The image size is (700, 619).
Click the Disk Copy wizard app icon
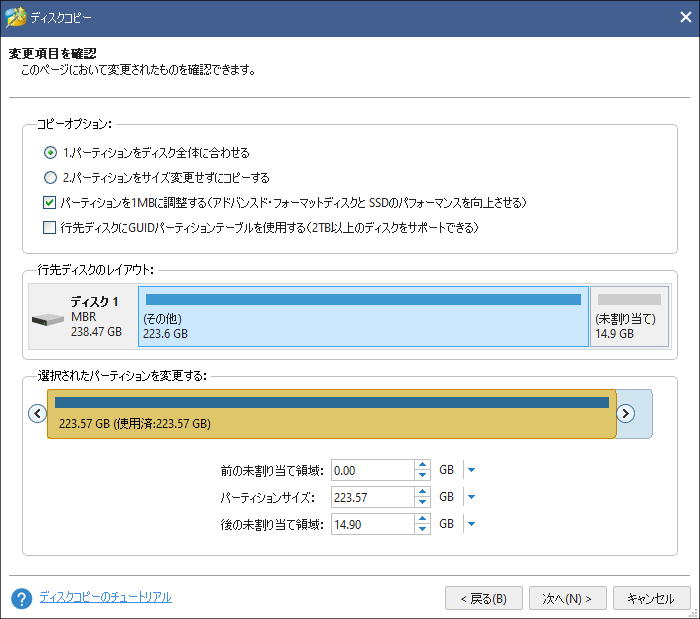pos(16,17)
